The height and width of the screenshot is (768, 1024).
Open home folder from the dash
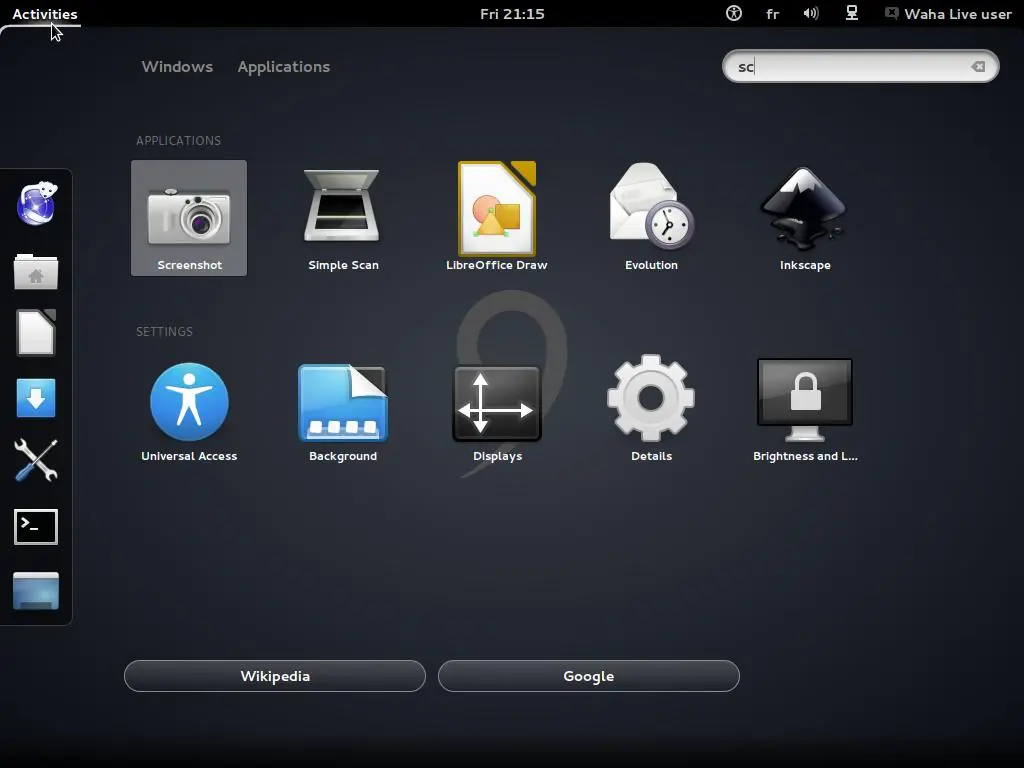coord(36,270)
